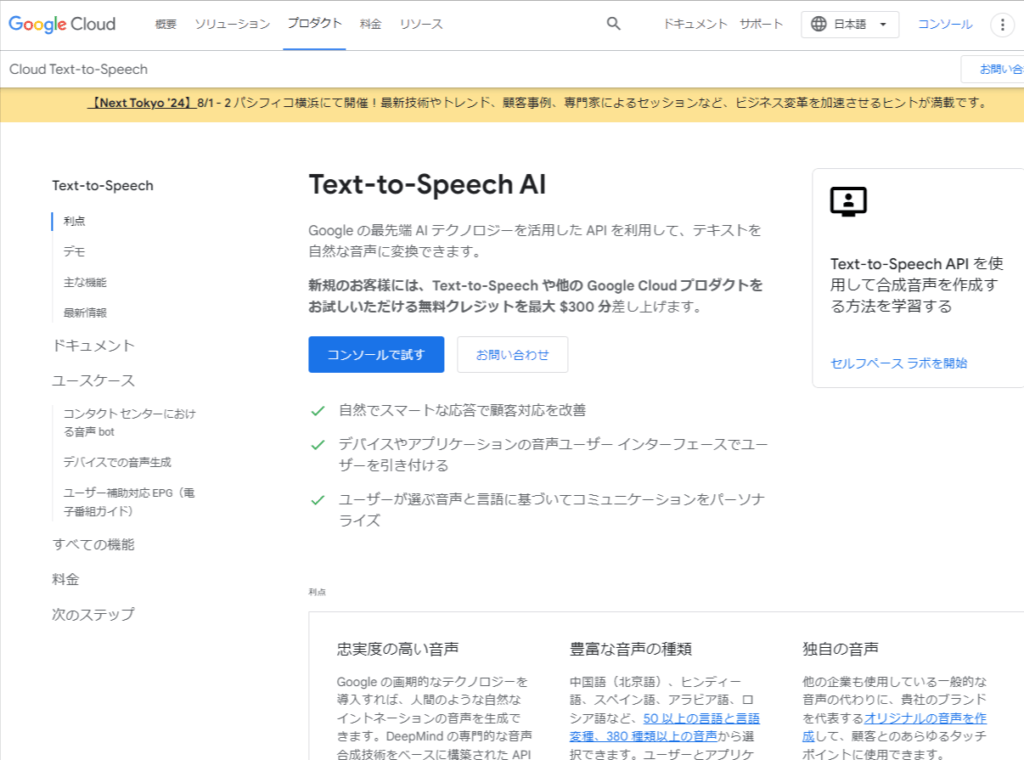Click the コンソールで試す button
Screen dimensions: 1024x760
pos(376,354)
